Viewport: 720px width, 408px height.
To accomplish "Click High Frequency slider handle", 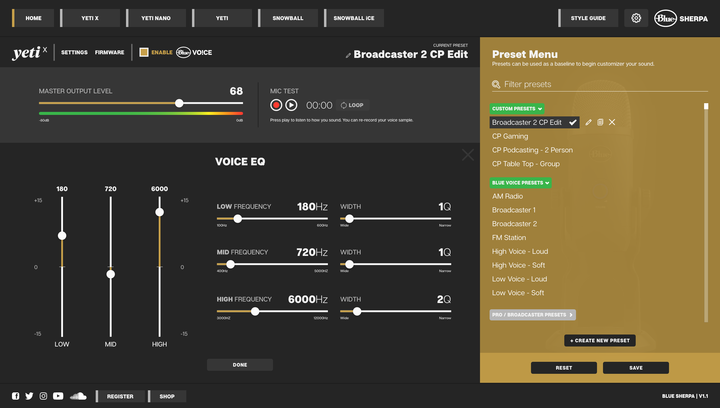I will point(255,312).
